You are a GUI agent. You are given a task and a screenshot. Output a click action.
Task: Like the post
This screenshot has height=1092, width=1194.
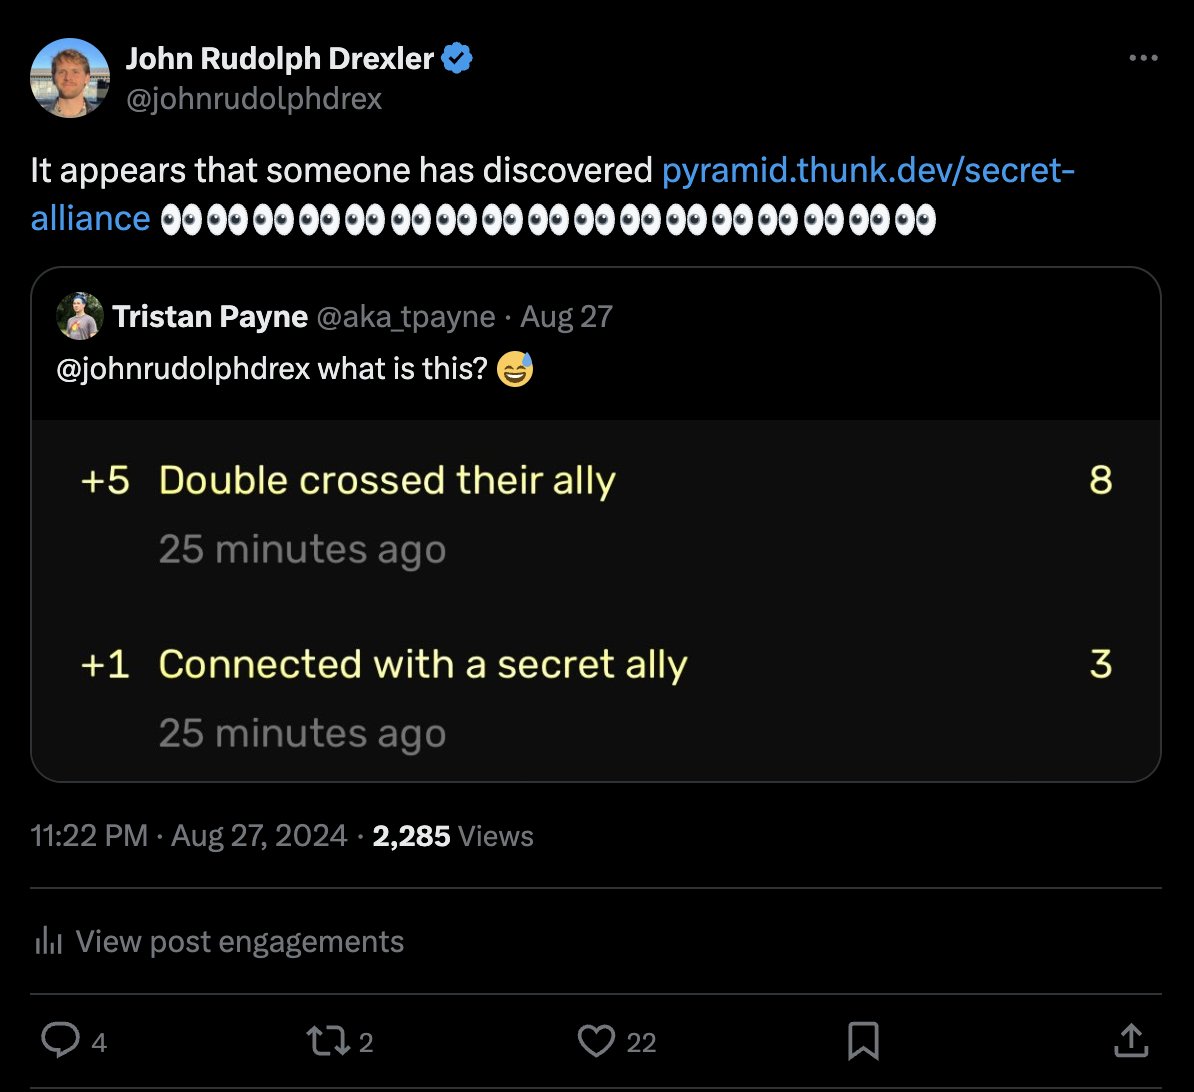coord(598,1041)
